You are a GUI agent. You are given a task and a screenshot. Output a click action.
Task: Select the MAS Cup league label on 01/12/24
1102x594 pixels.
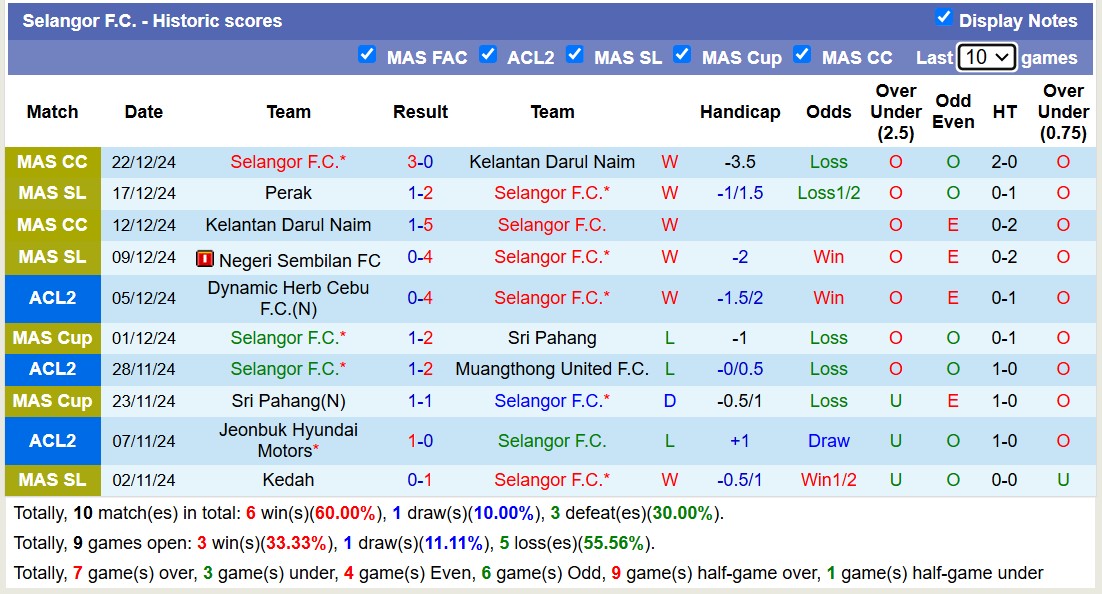click(53, 338)
